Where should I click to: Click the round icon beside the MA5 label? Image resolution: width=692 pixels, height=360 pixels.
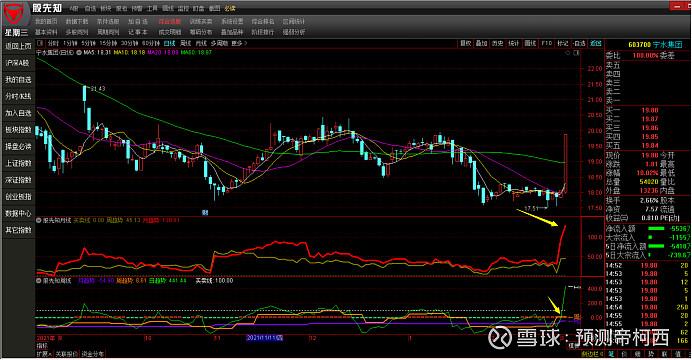pyautogui.click(x=79, y=52)
